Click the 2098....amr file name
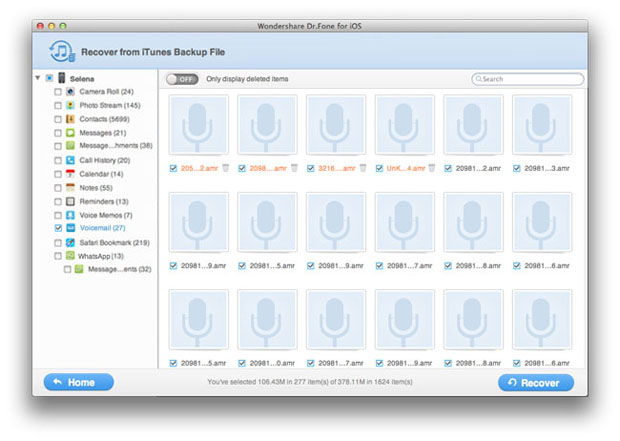Screen dimensions: 620x441 268,168
